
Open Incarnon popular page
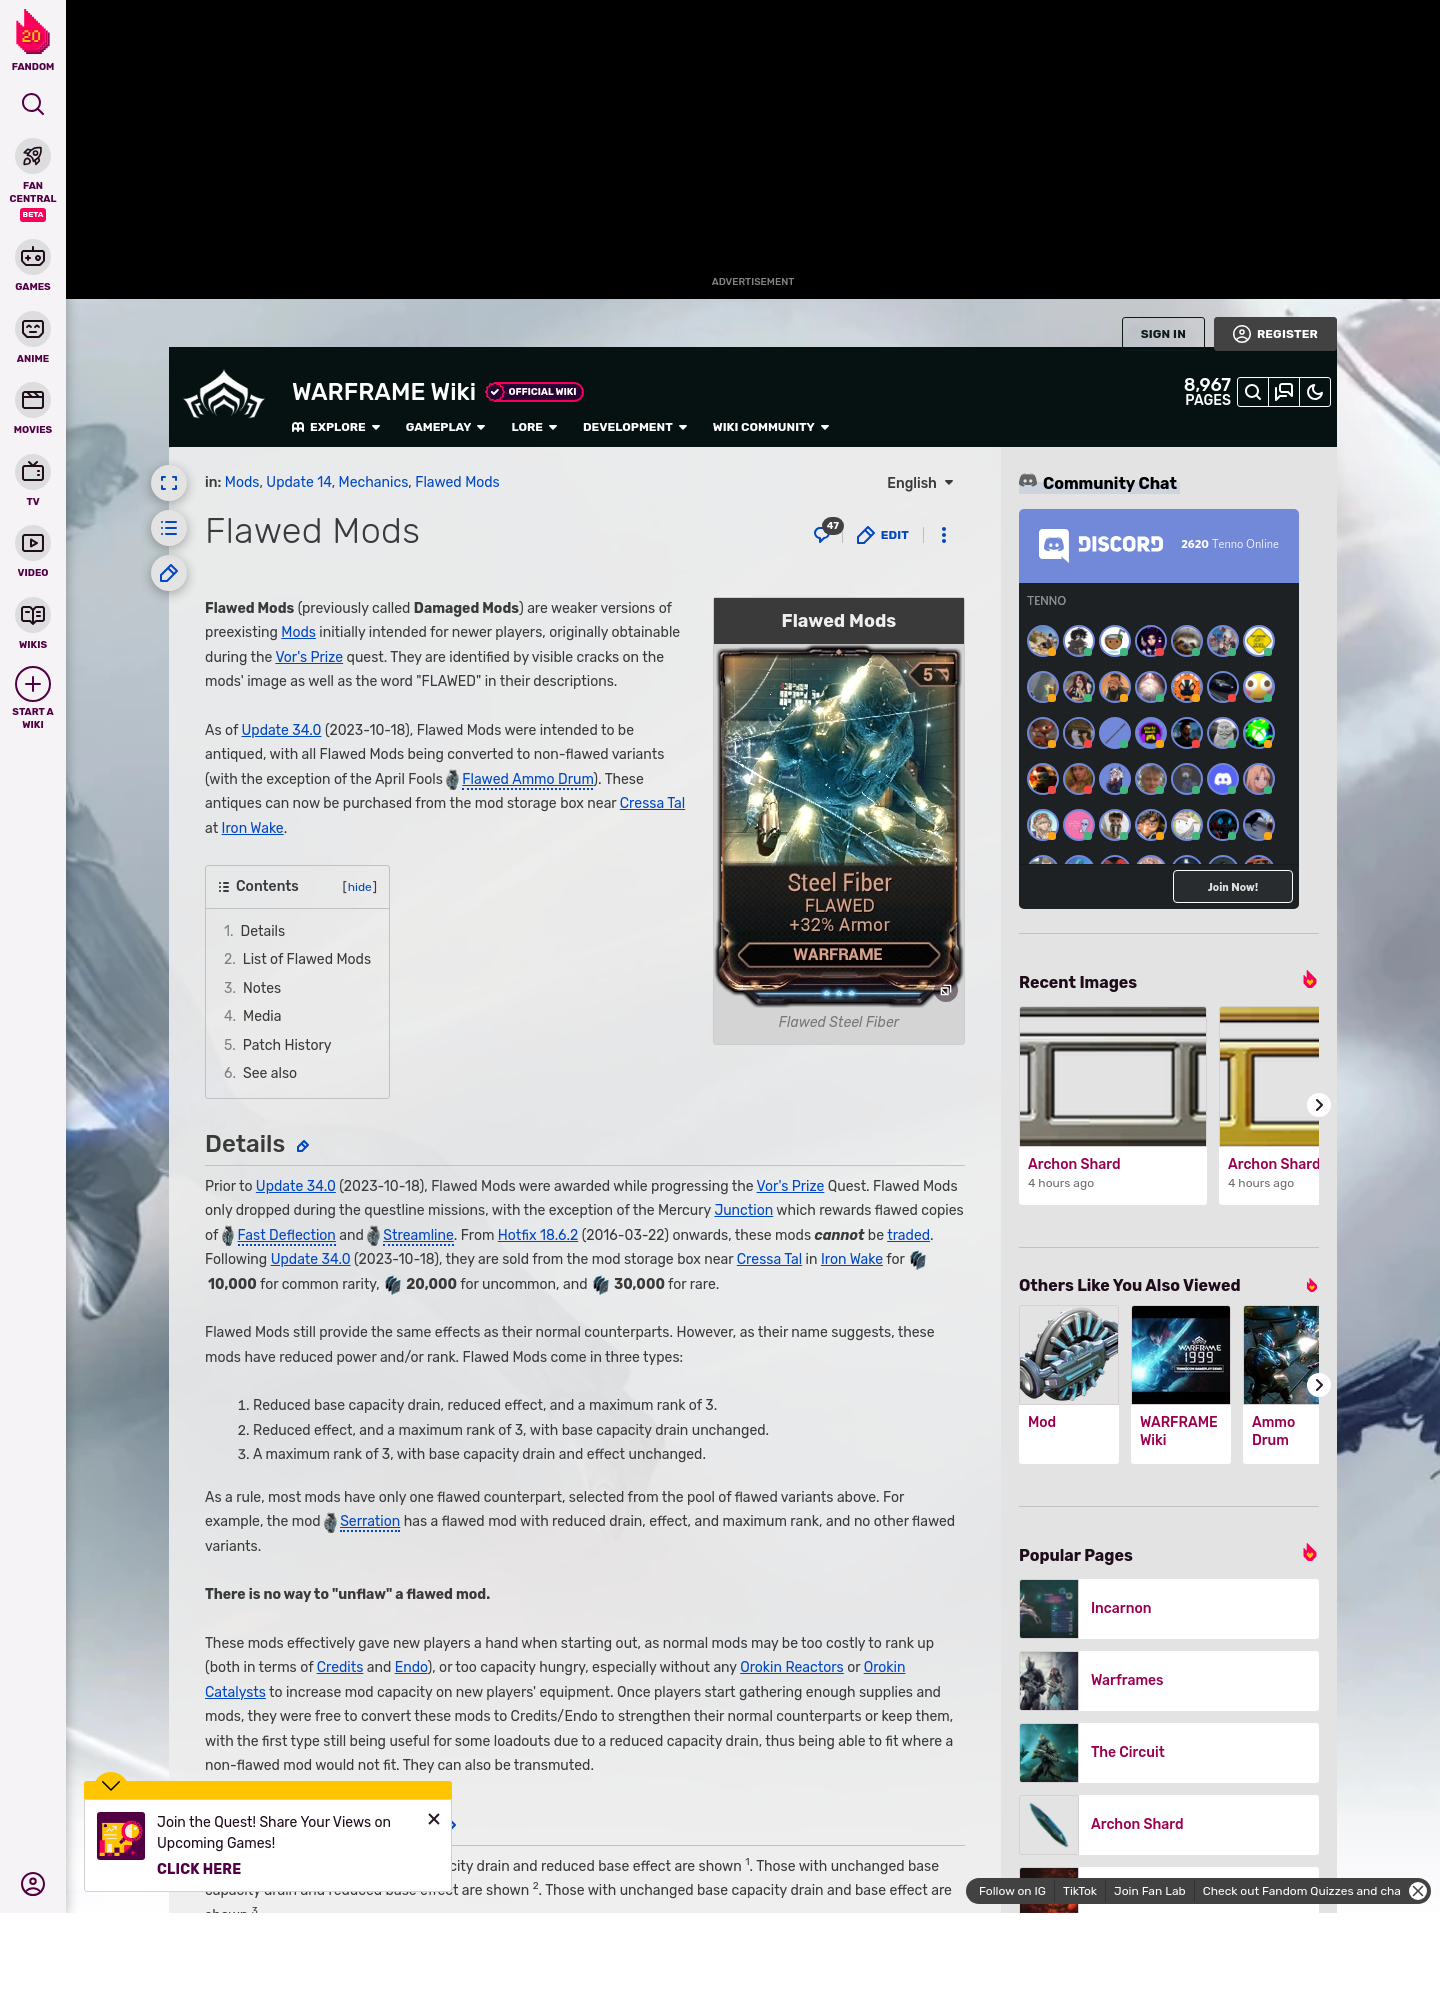tap(1169, 1609)
